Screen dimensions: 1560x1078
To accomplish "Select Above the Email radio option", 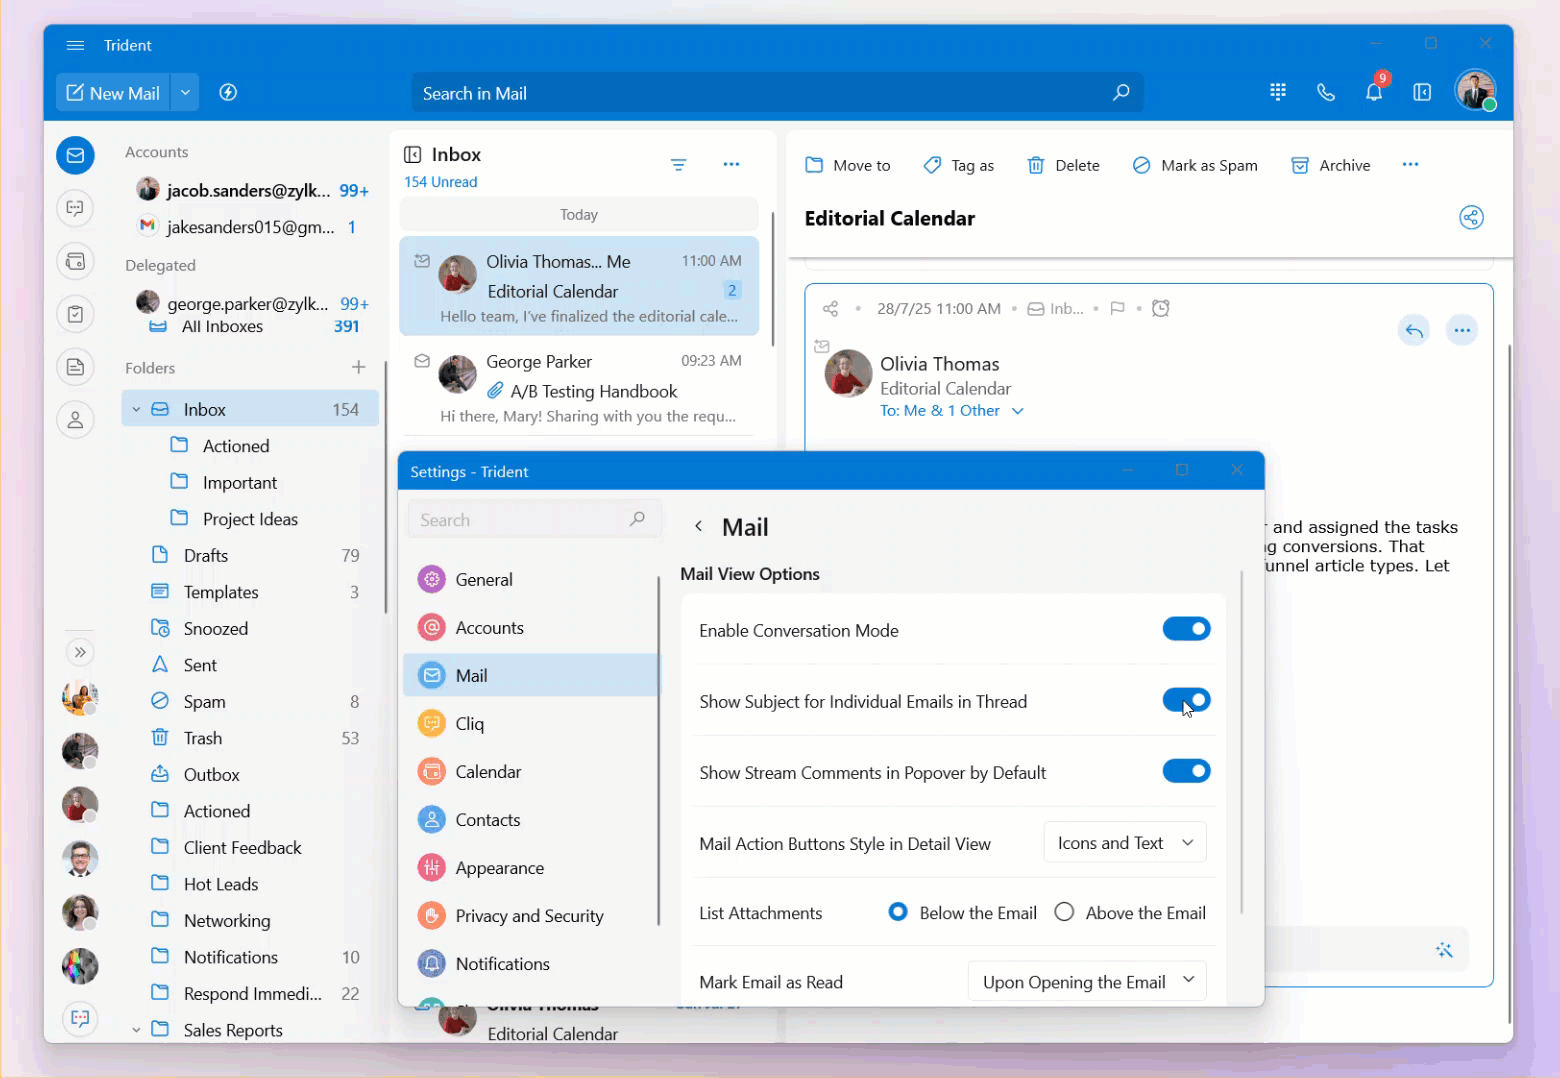I will [1064, 912].
